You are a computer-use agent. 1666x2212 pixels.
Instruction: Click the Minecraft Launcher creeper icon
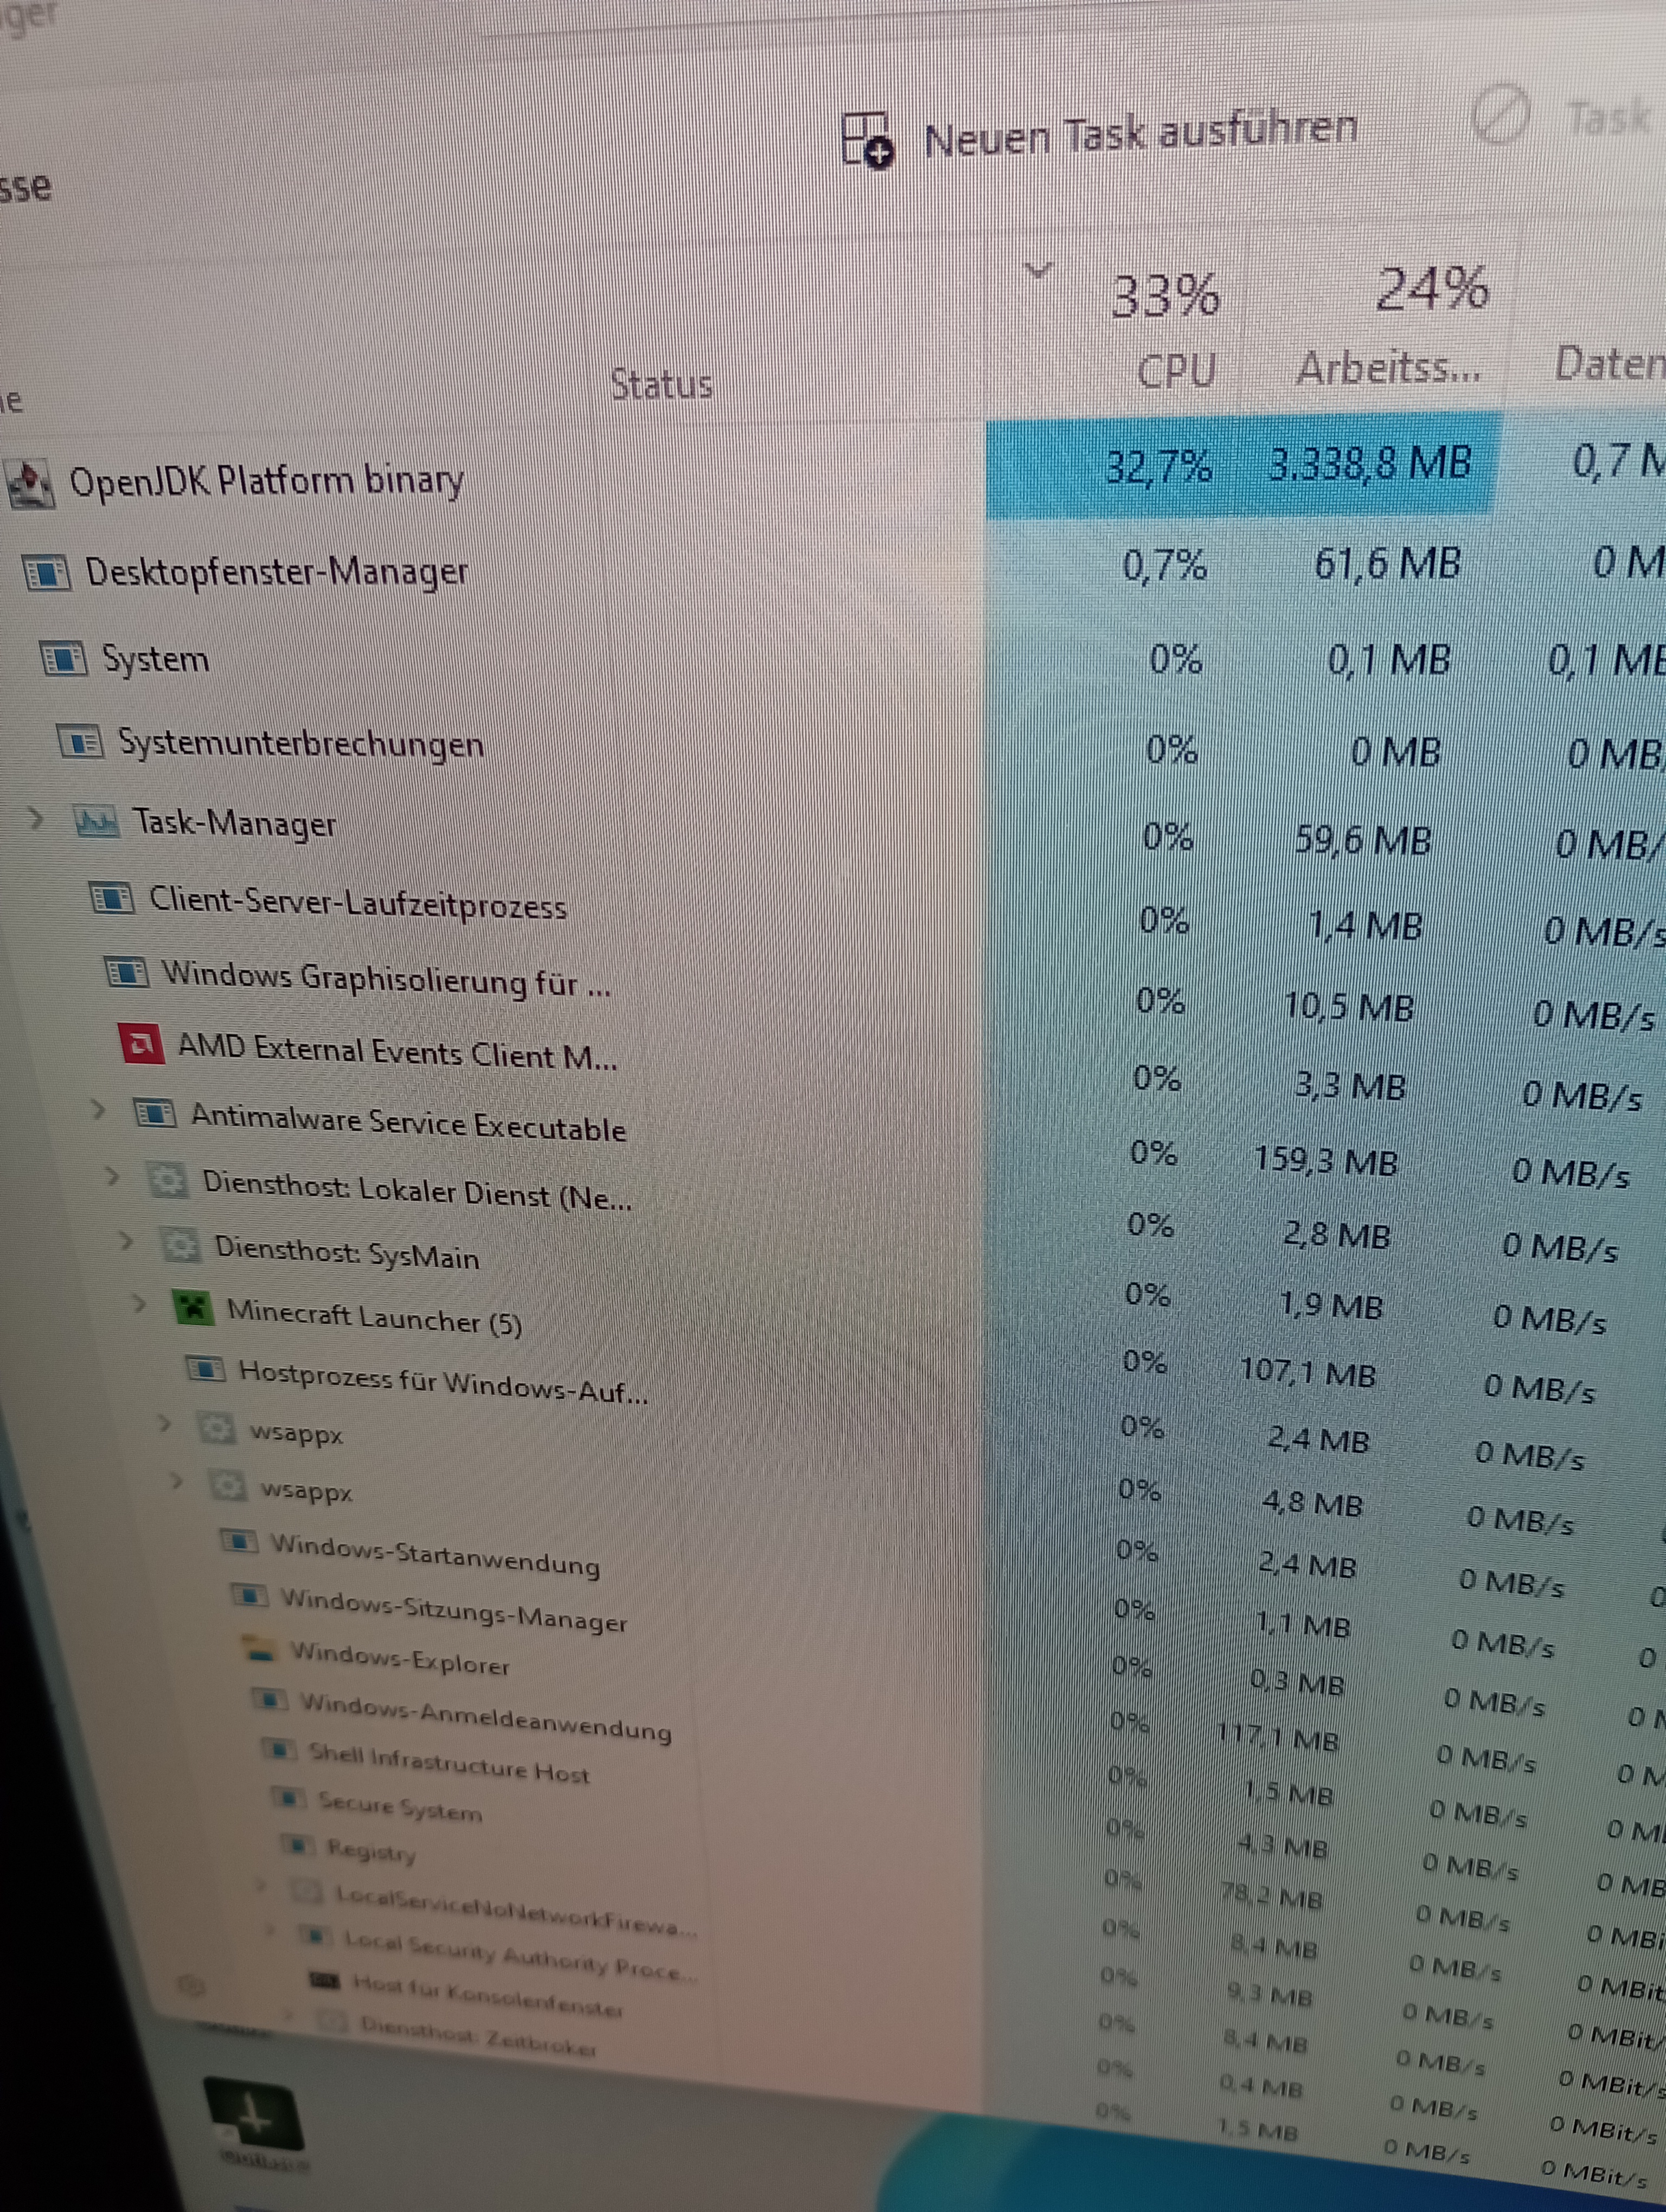pyautogui.click(x=193, y=1307)
